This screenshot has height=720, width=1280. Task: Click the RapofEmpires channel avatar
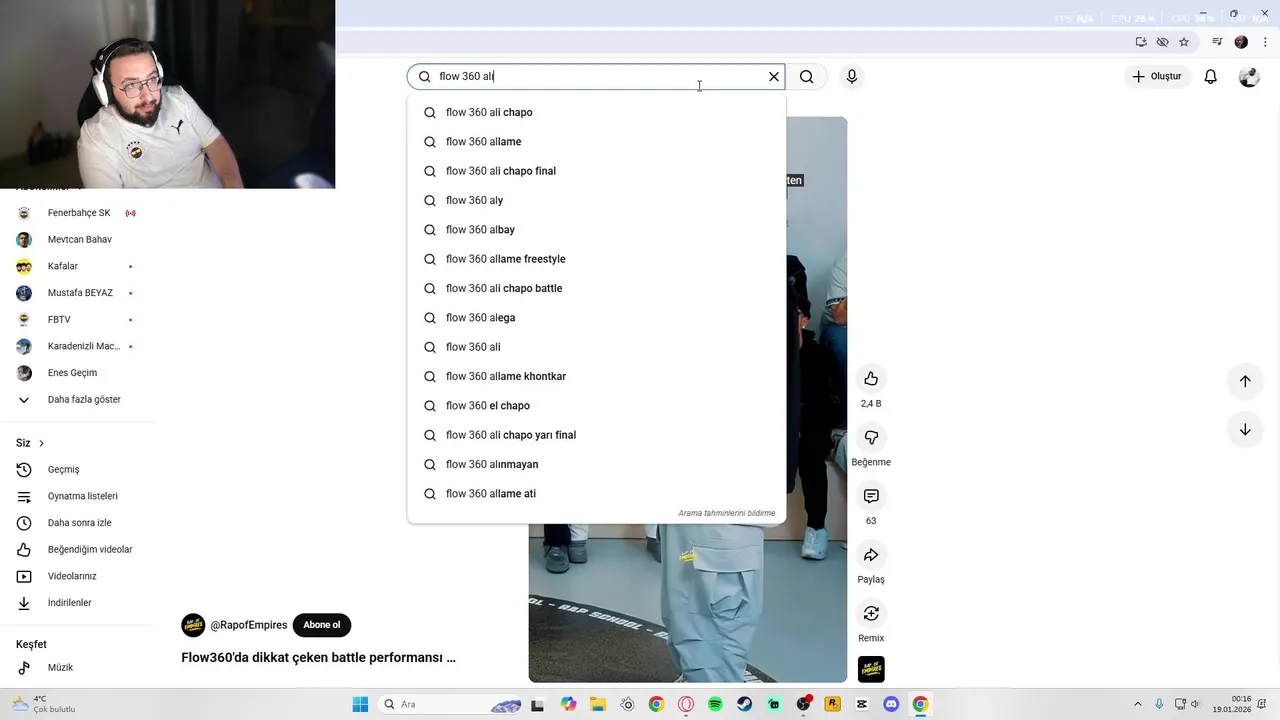click(193, 625)
